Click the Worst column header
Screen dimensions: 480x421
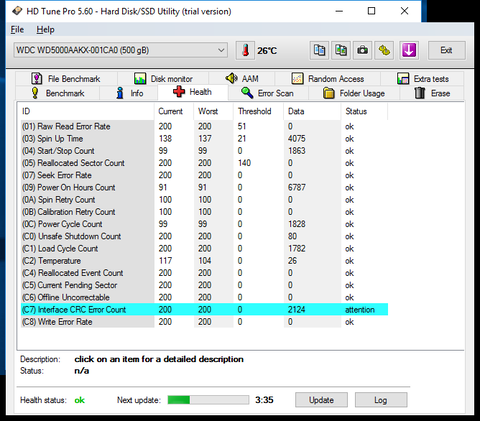213,111
